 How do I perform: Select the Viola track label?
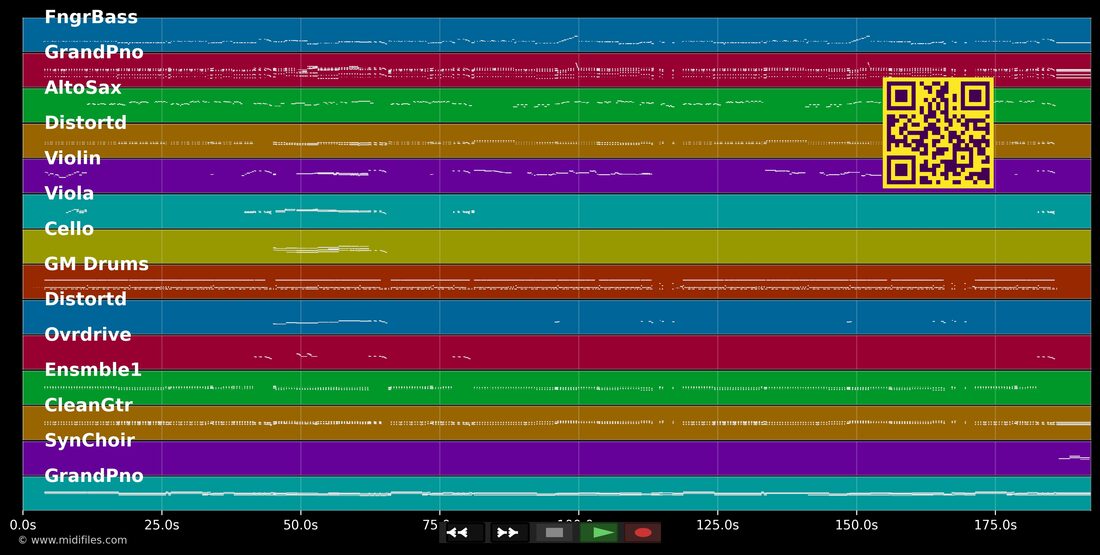(69, 193)
